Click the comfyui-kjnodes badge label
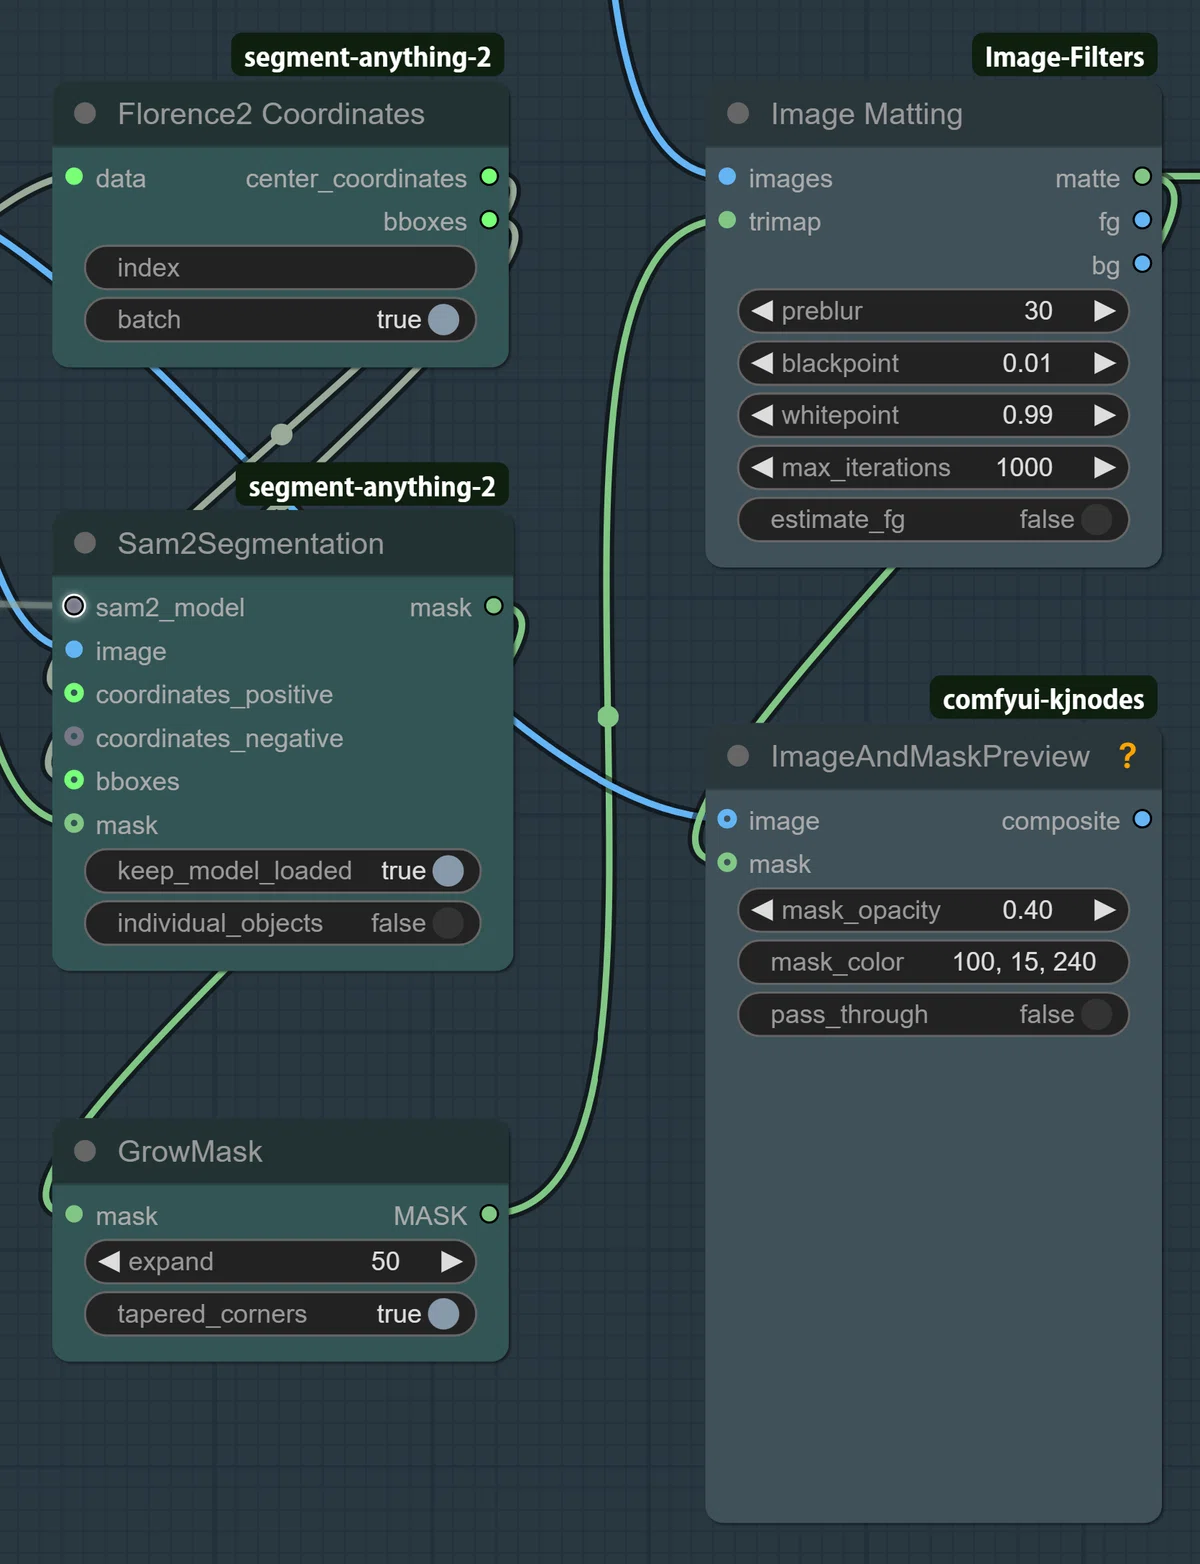The width and height of the screenshot is (1200, 1564). coord(1043,699)
